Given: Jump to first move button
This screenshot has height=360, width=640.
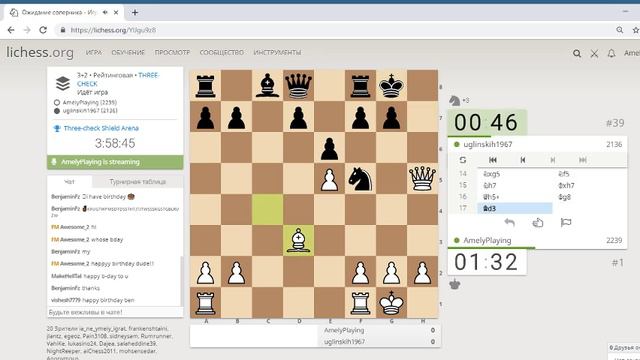Looking at the screenshot, I should click(493, 160).
